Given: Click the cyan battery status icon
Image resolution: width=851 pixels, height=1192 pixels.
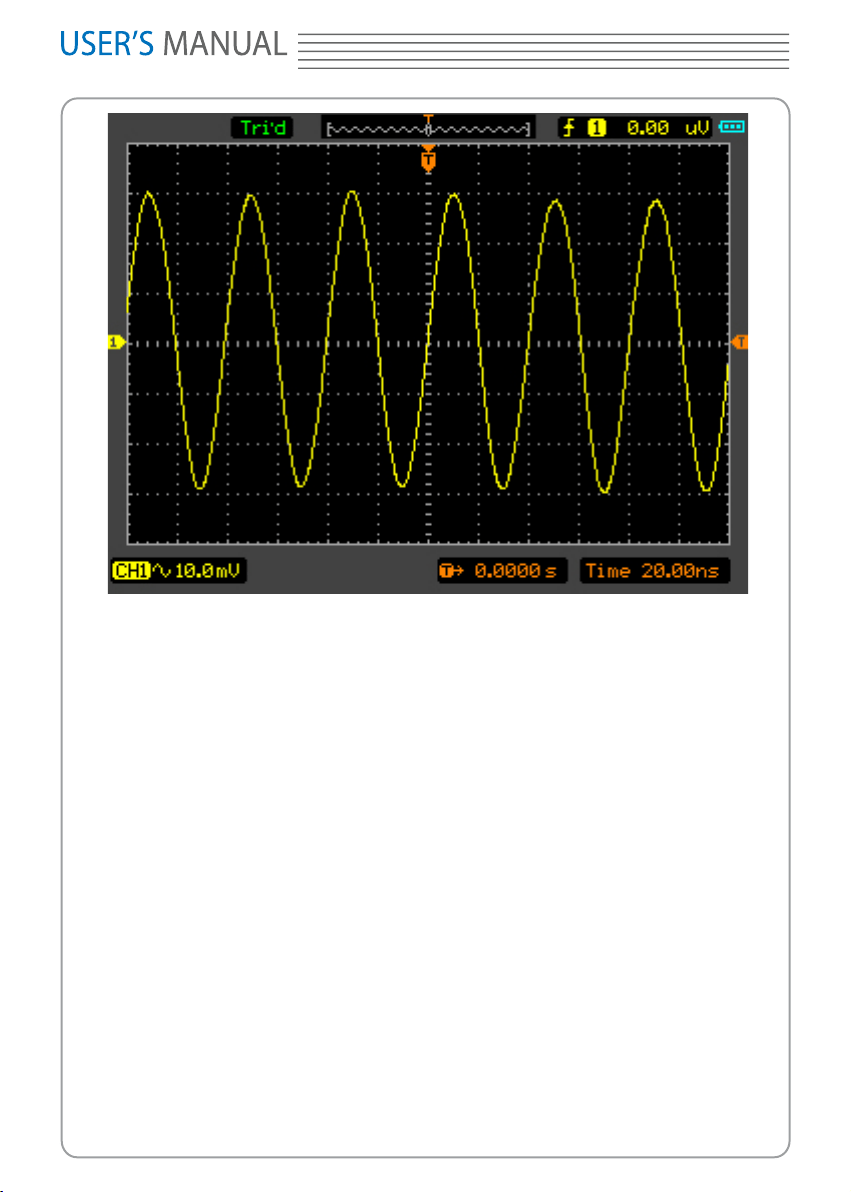Looking at the screenshot, I should coord(732,126).
